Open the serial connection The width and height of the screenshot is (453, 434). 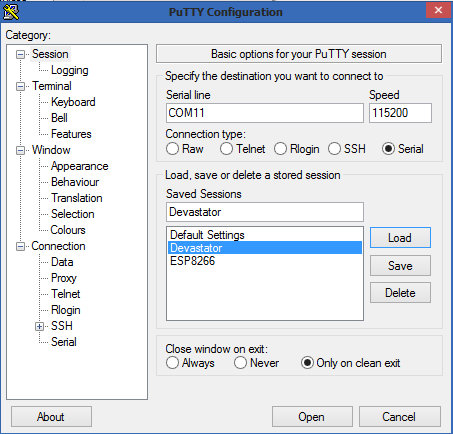(x=312, y=417)
